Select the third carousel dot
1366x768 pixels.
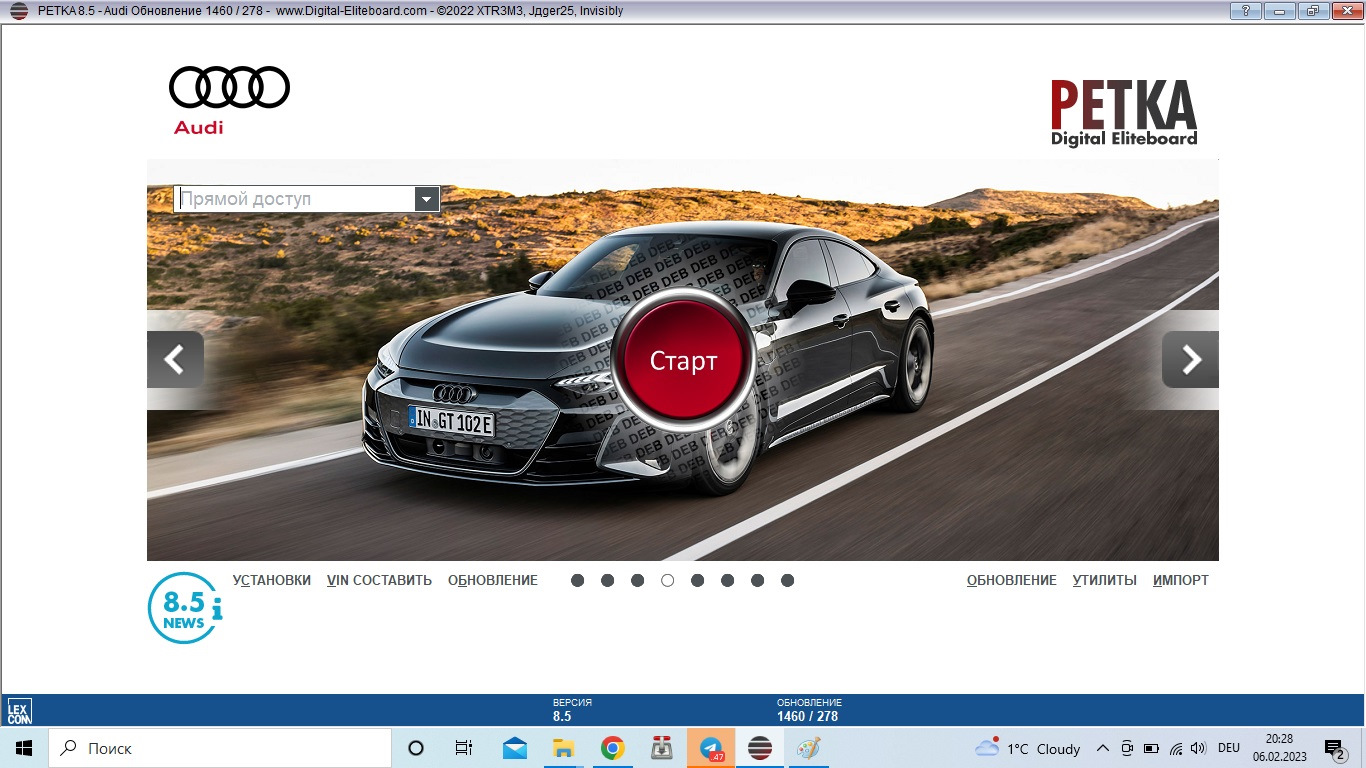(637, 580)
